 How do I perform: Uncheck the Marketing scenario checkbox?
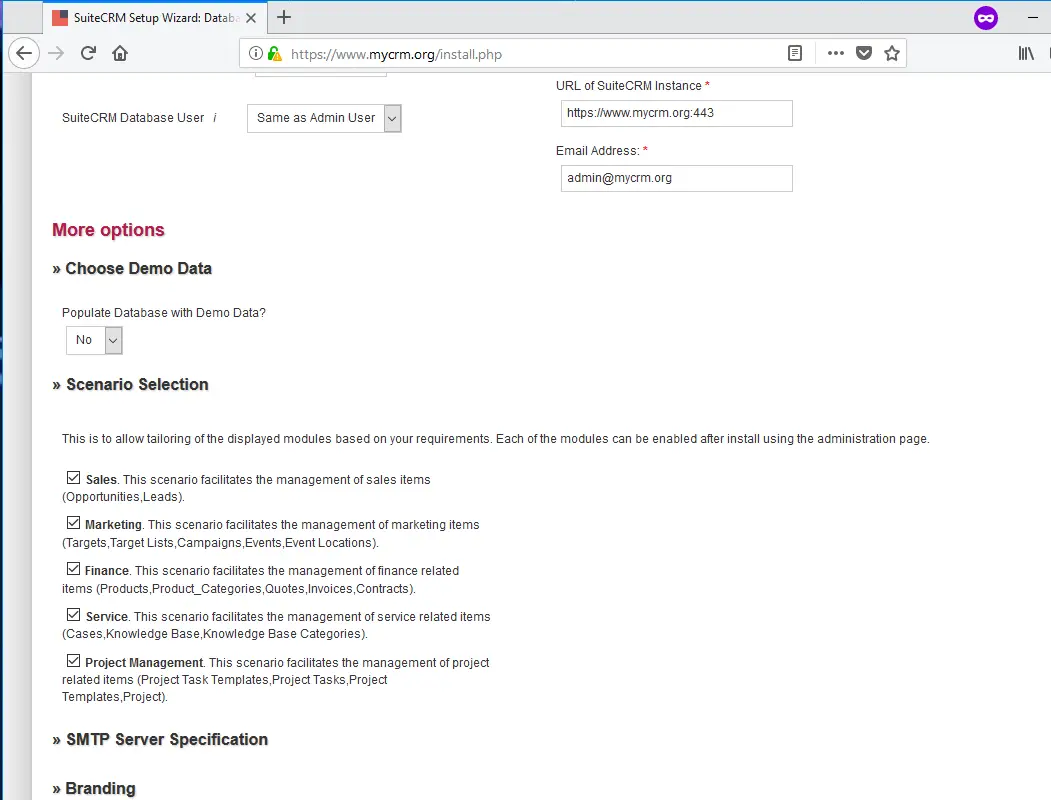click(74, 523)
